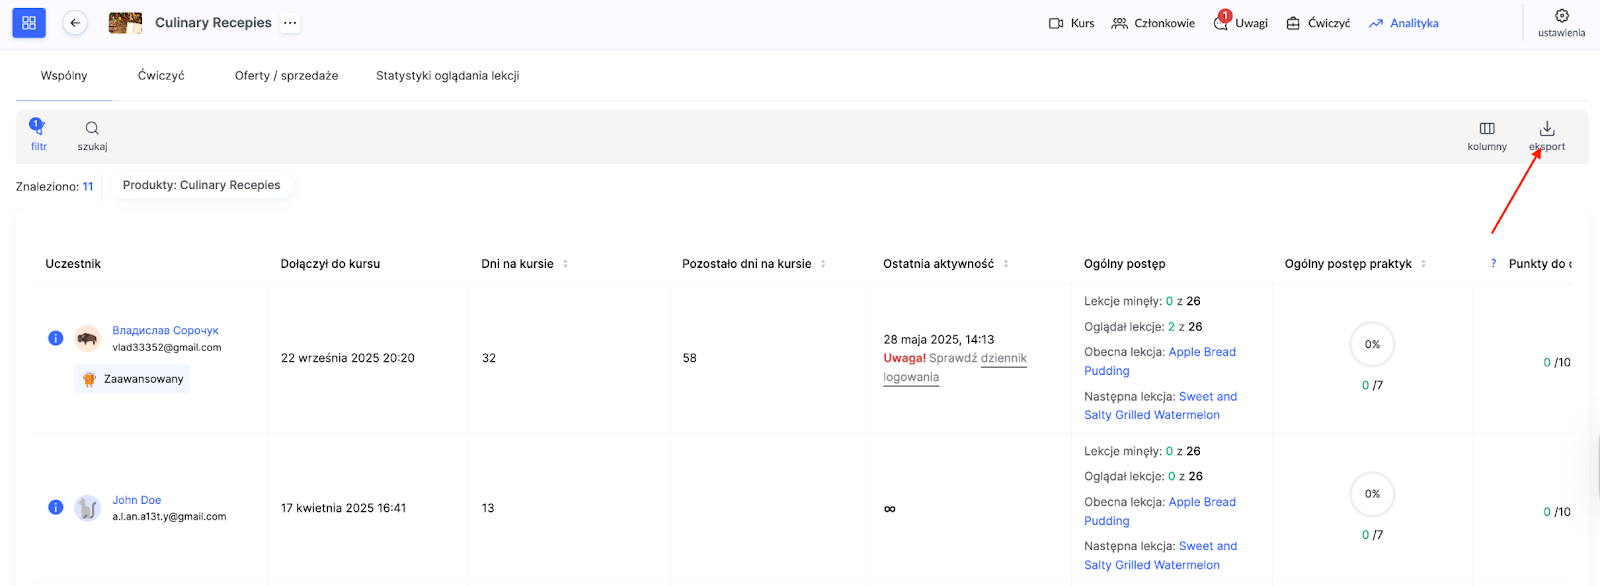
Task: Click the eksport download icon
Action: click(x=1546, y=129)
